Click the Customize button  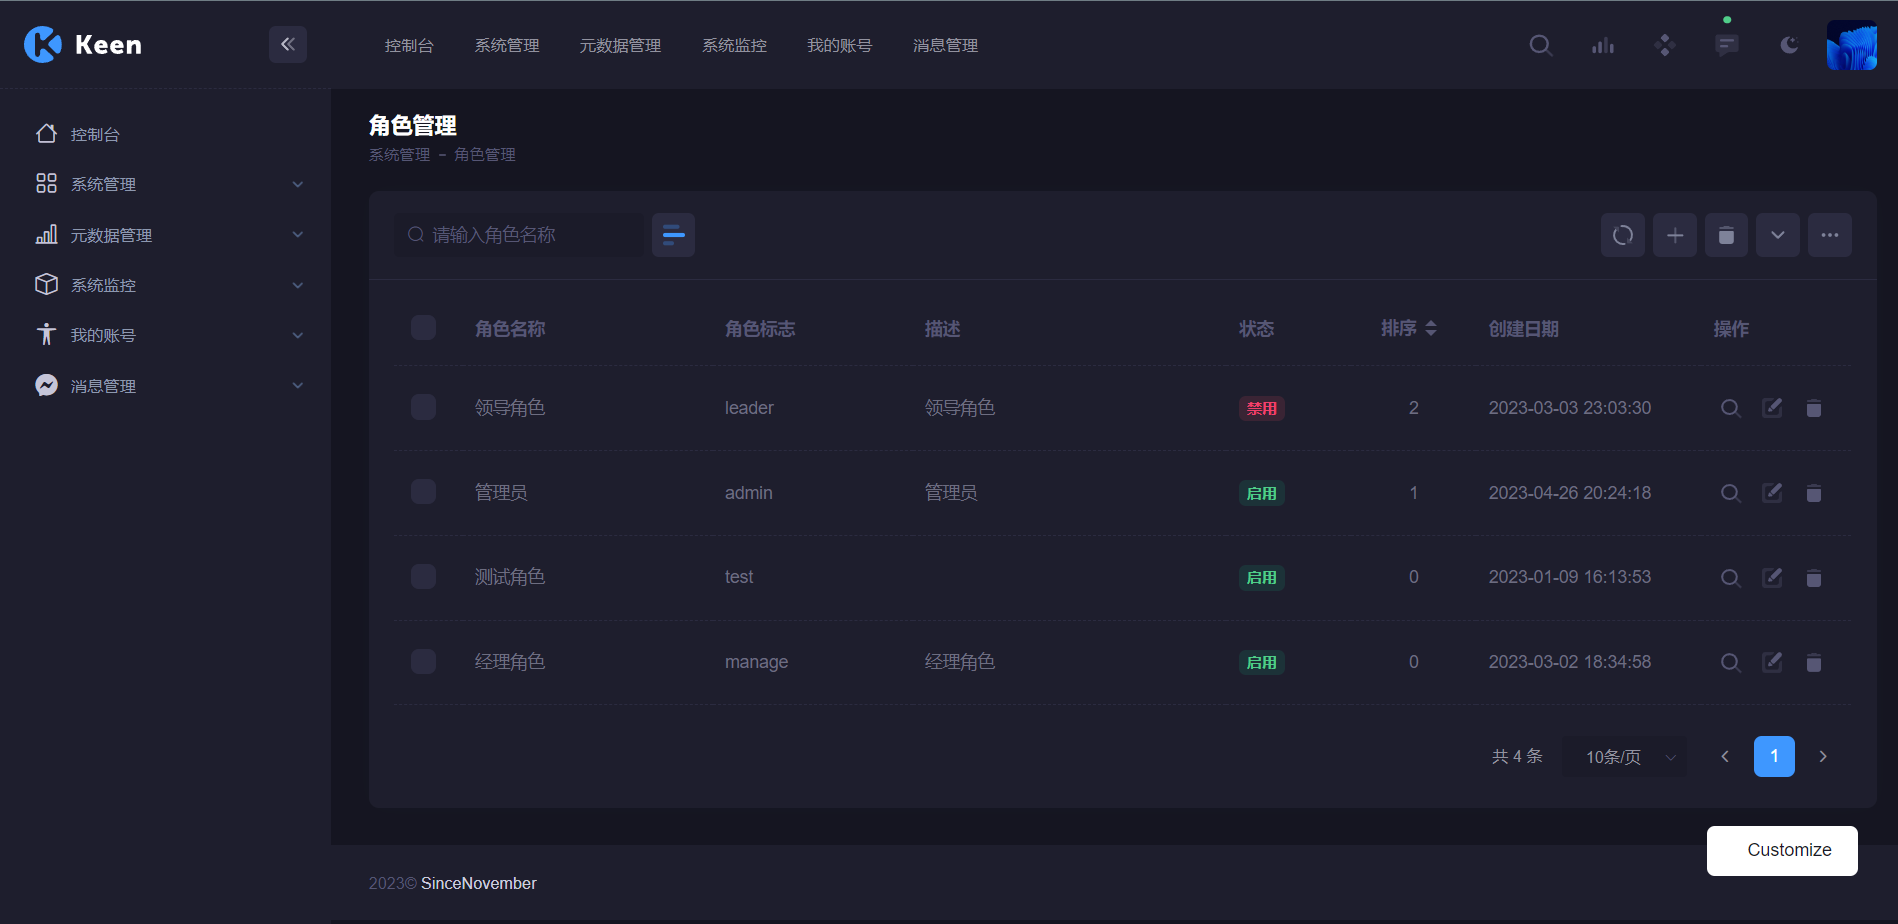[1781, 850]
